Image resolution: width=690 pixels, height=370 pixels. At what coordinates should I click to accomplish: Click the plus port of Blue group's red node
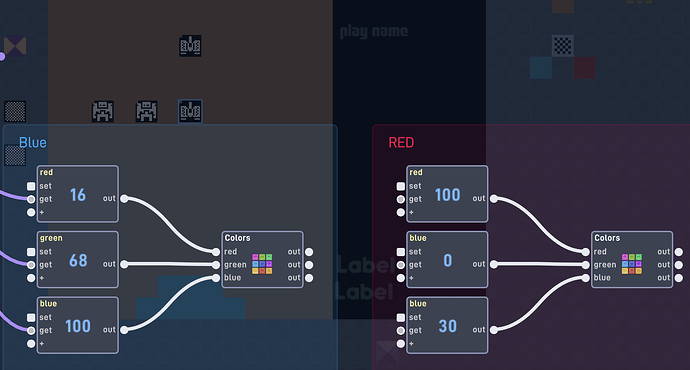[31, 212]
